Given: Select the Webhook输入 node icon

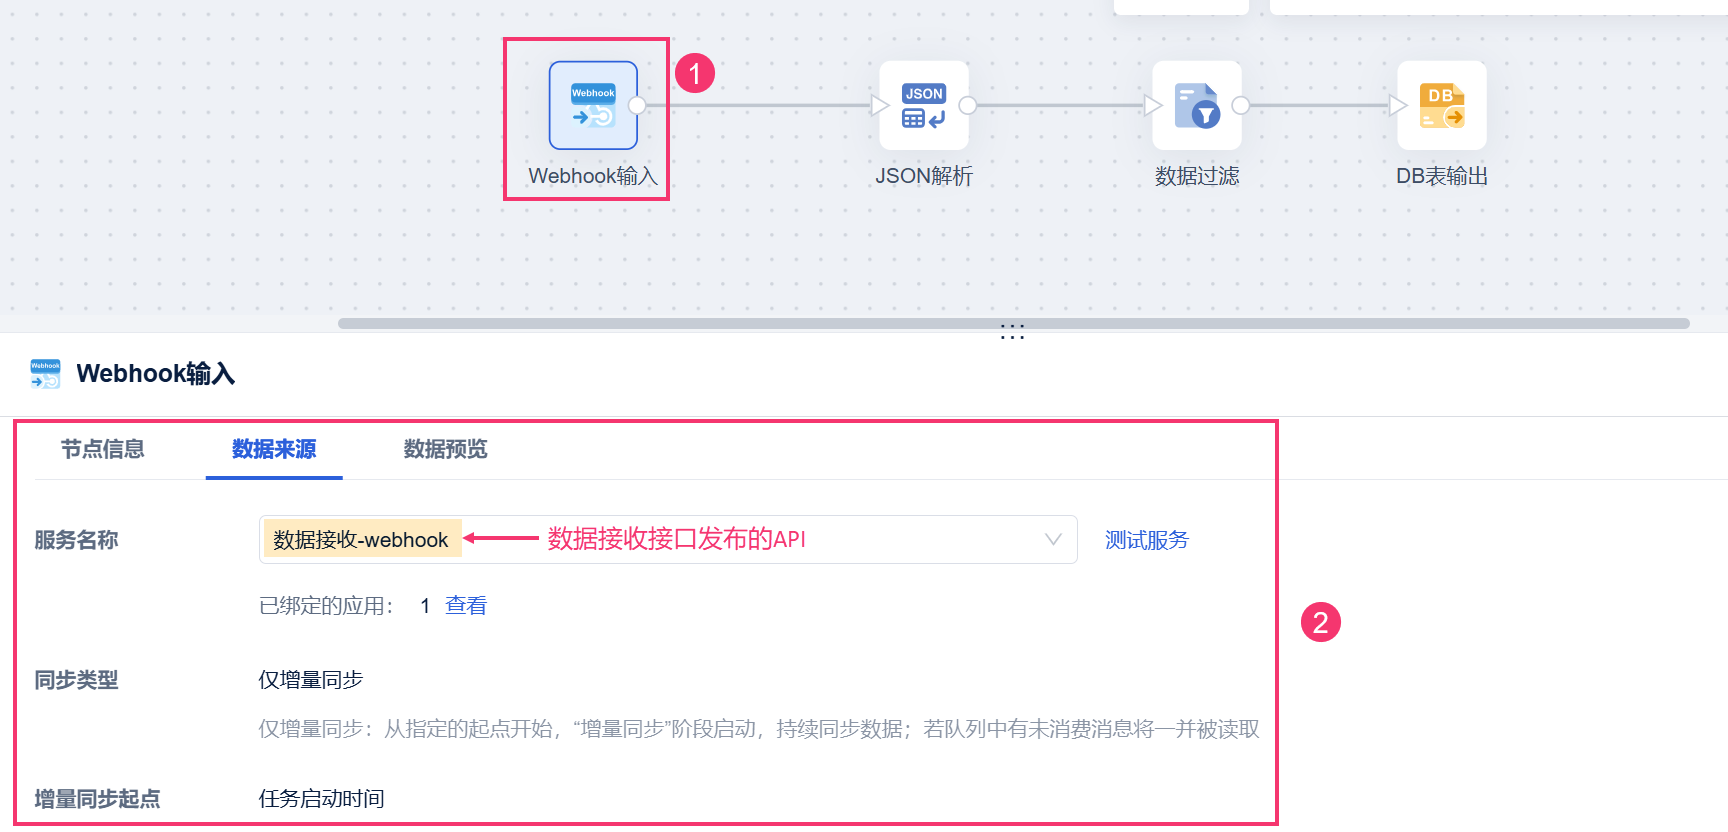Looking at the screenshot, I should pos(593,105).
